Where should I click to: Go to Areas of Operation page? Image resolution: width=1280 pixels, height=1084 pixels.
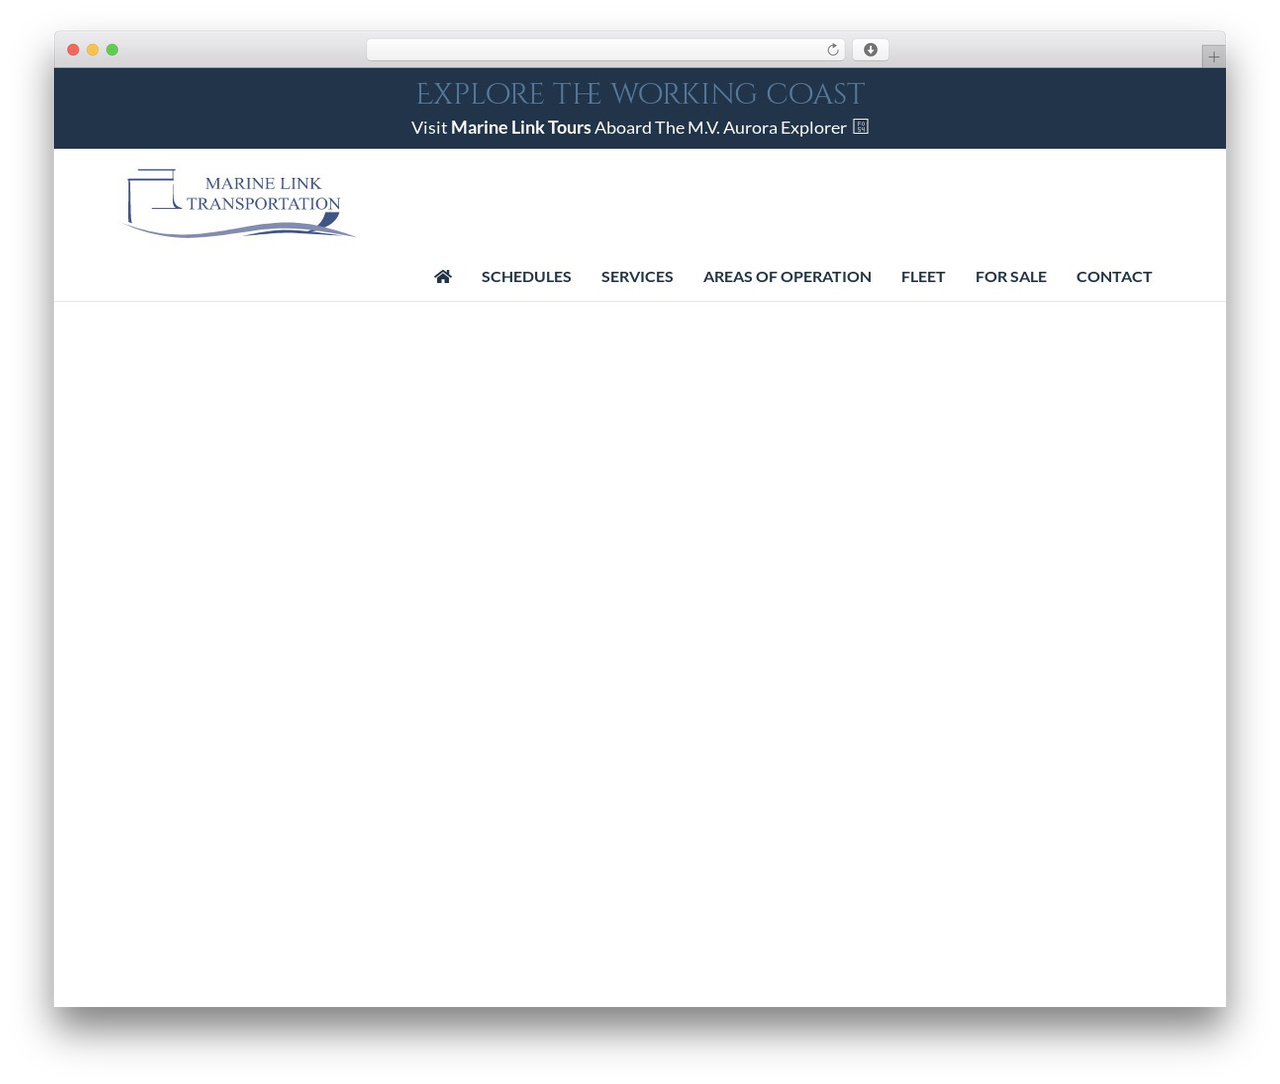787,277
